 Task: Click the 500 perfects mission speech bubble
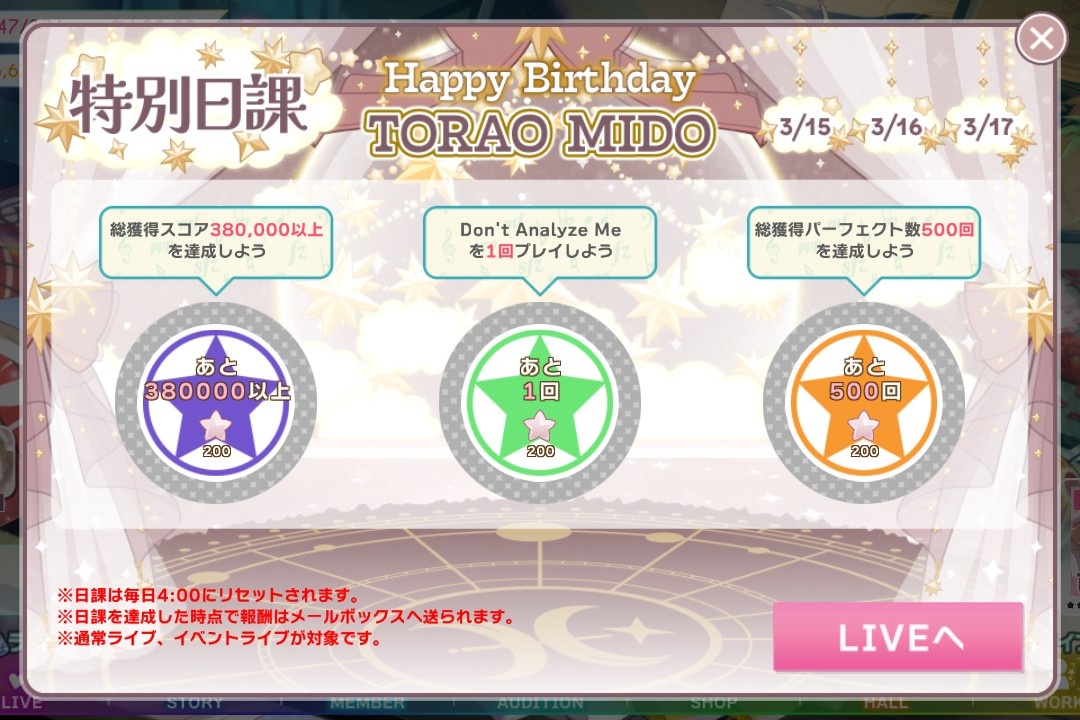pyautogui.click(x=864, y=243)
